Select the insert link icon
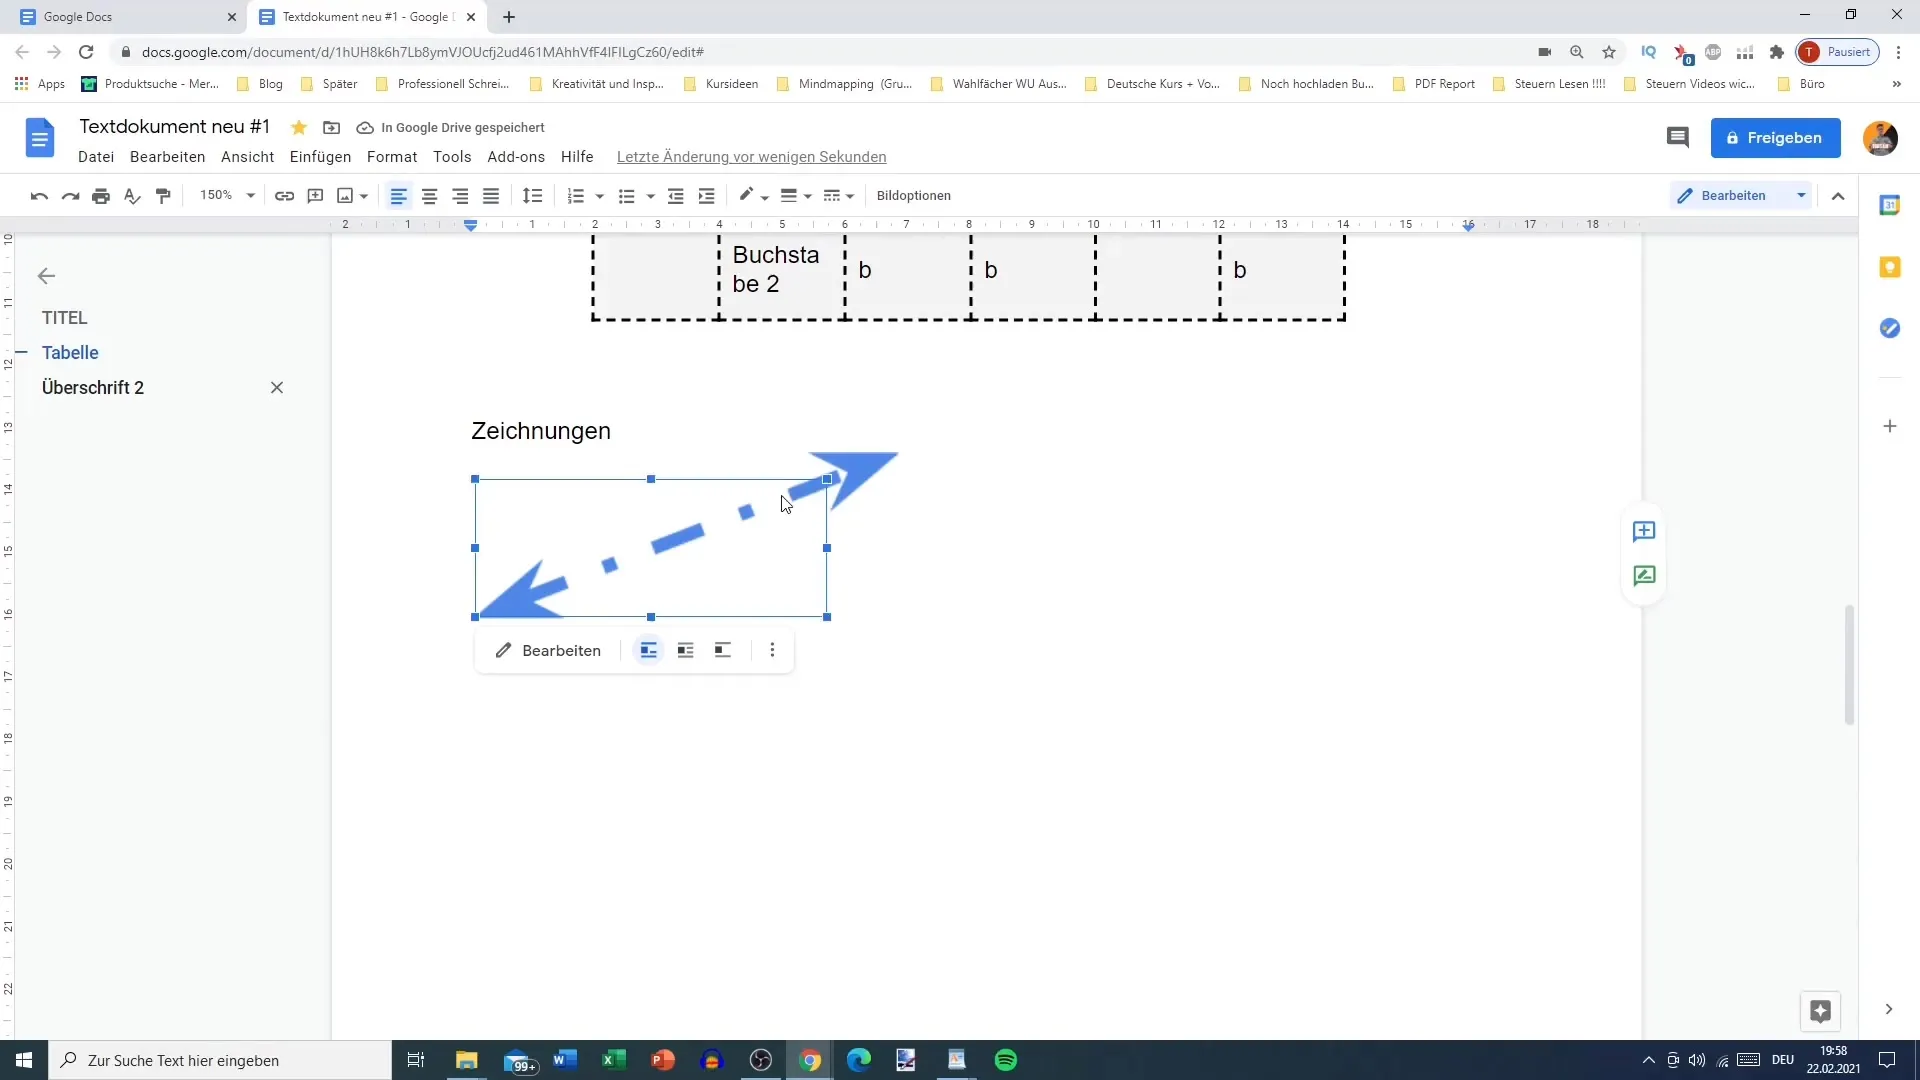Viewport: 1920px width, 1080px height. click(285, 195)
